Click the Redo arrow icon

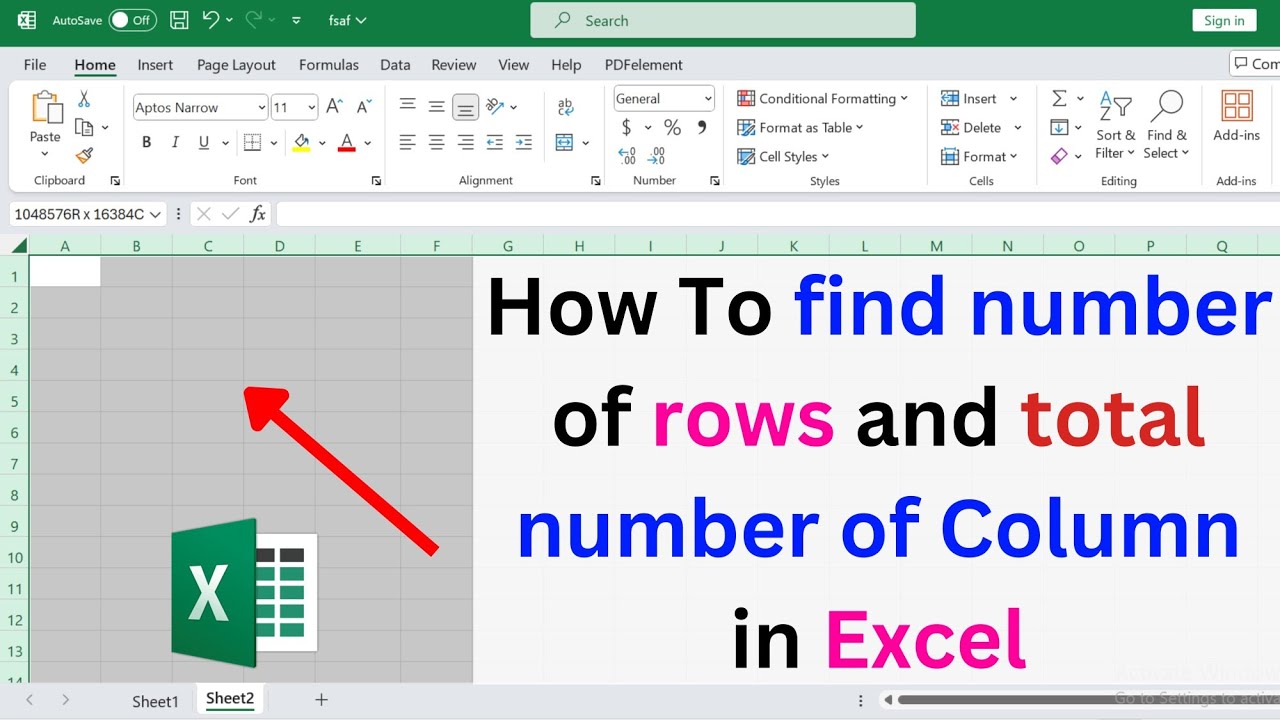254,19
